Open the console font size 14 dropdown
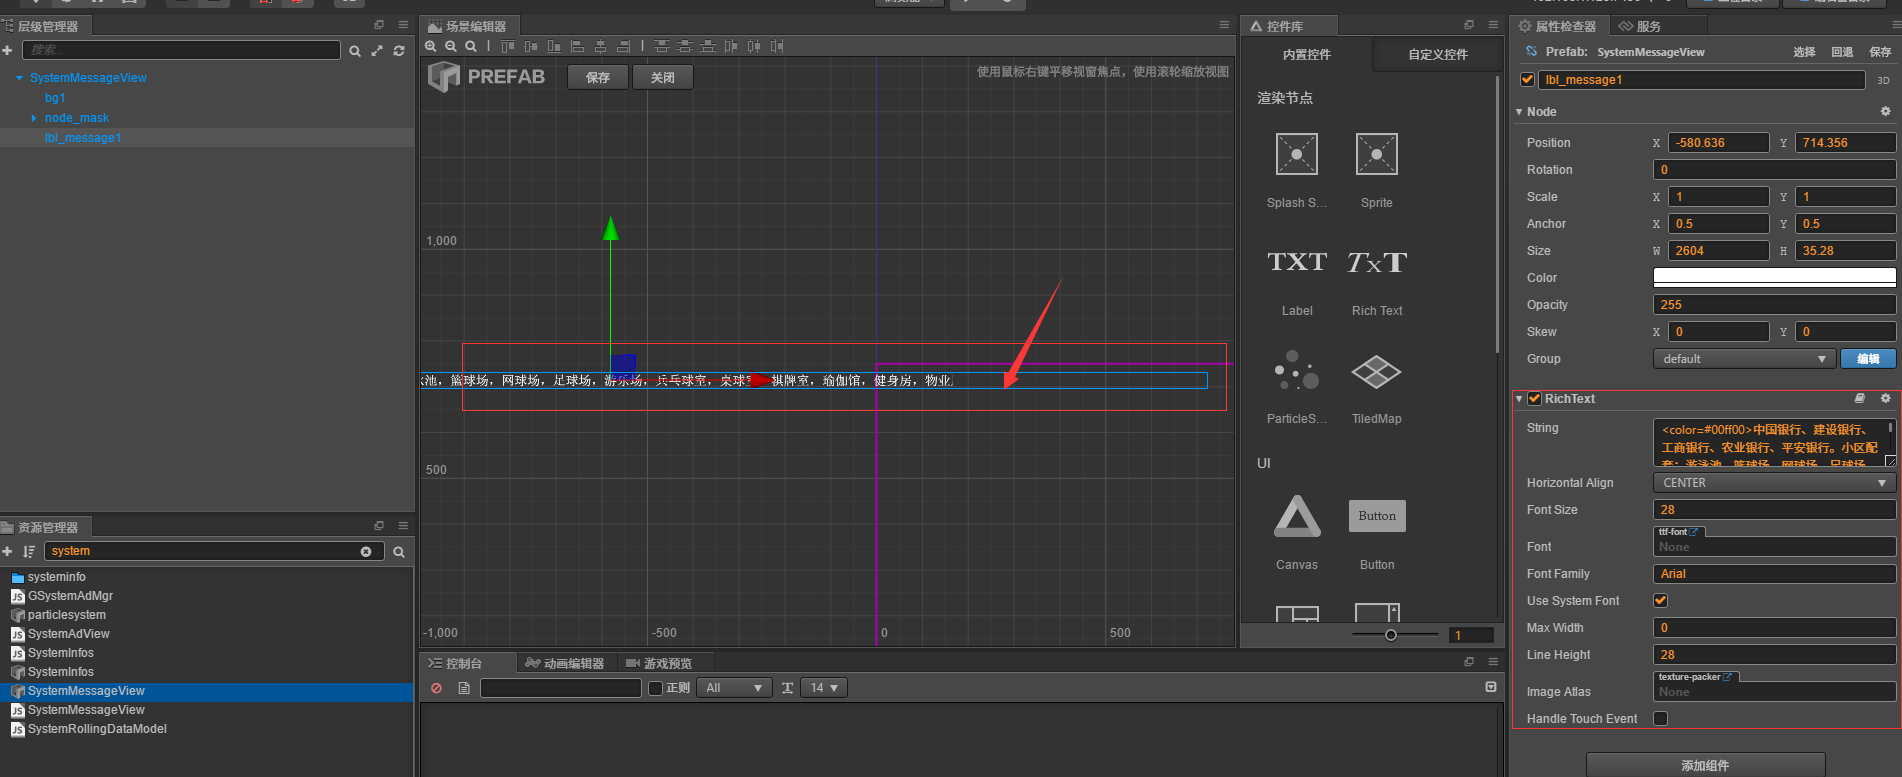This screenshot has width=1902, height=777. coord(824,688)
